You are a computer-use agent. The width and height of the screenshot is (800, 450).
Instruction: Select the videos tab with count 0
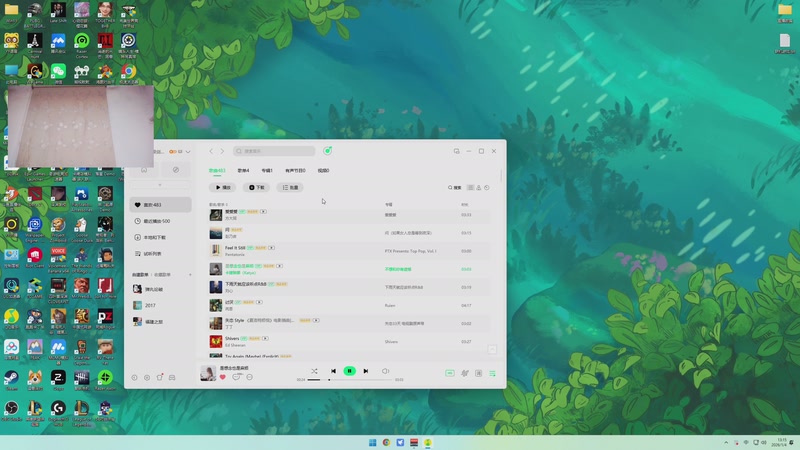tap(323, 170)
